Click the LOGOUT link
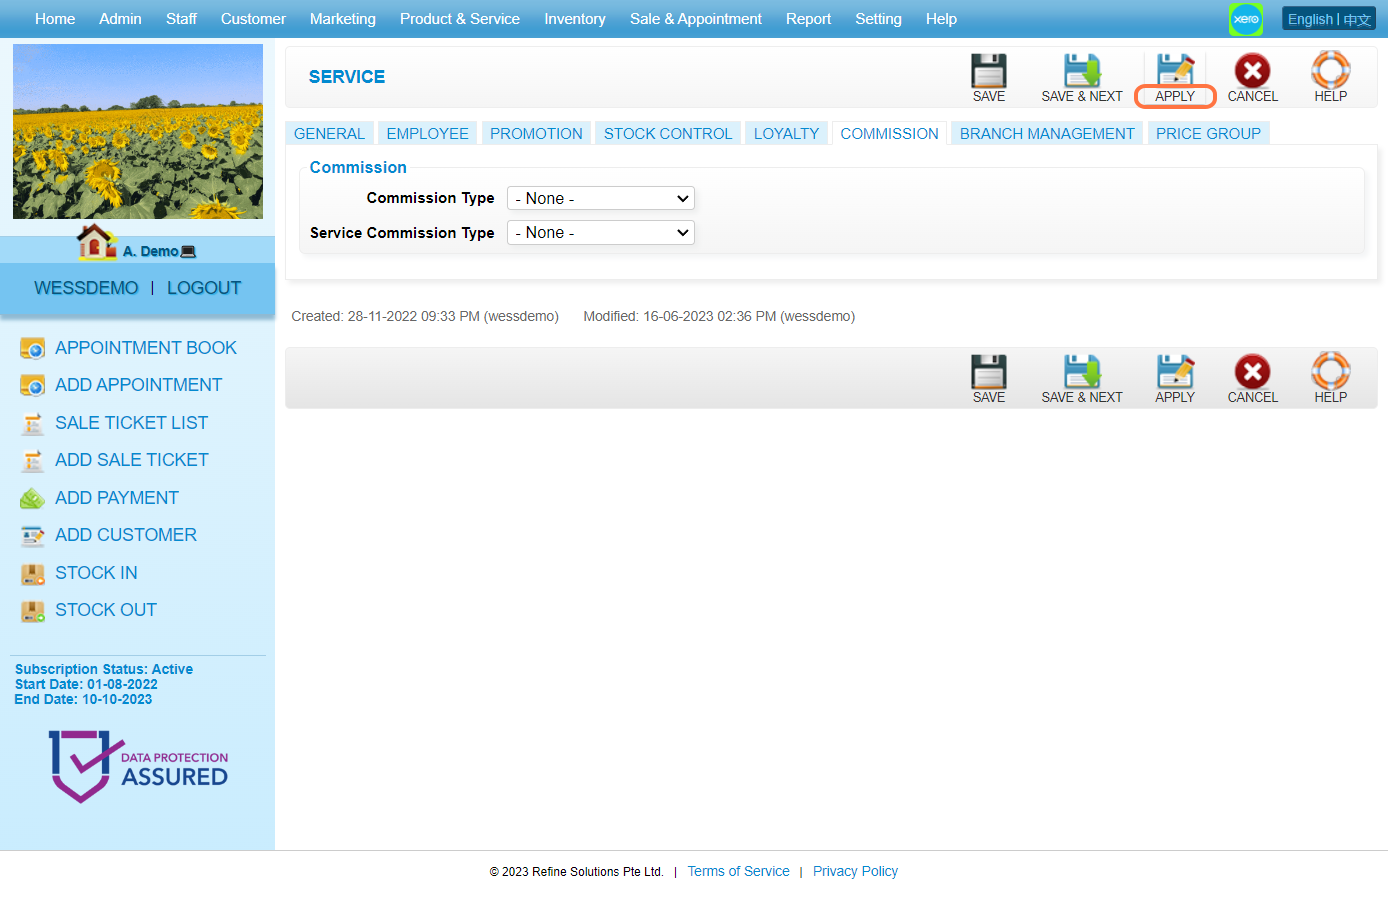The height and width of the screenshot is (902, 1388). (x=204, y=288)
